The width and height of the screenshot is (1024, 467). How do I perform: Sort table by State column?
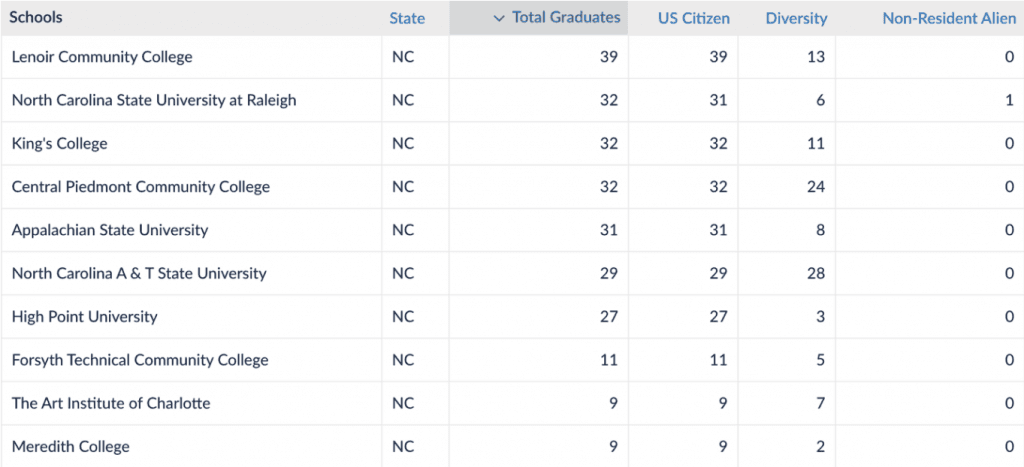tap(407, 18)
